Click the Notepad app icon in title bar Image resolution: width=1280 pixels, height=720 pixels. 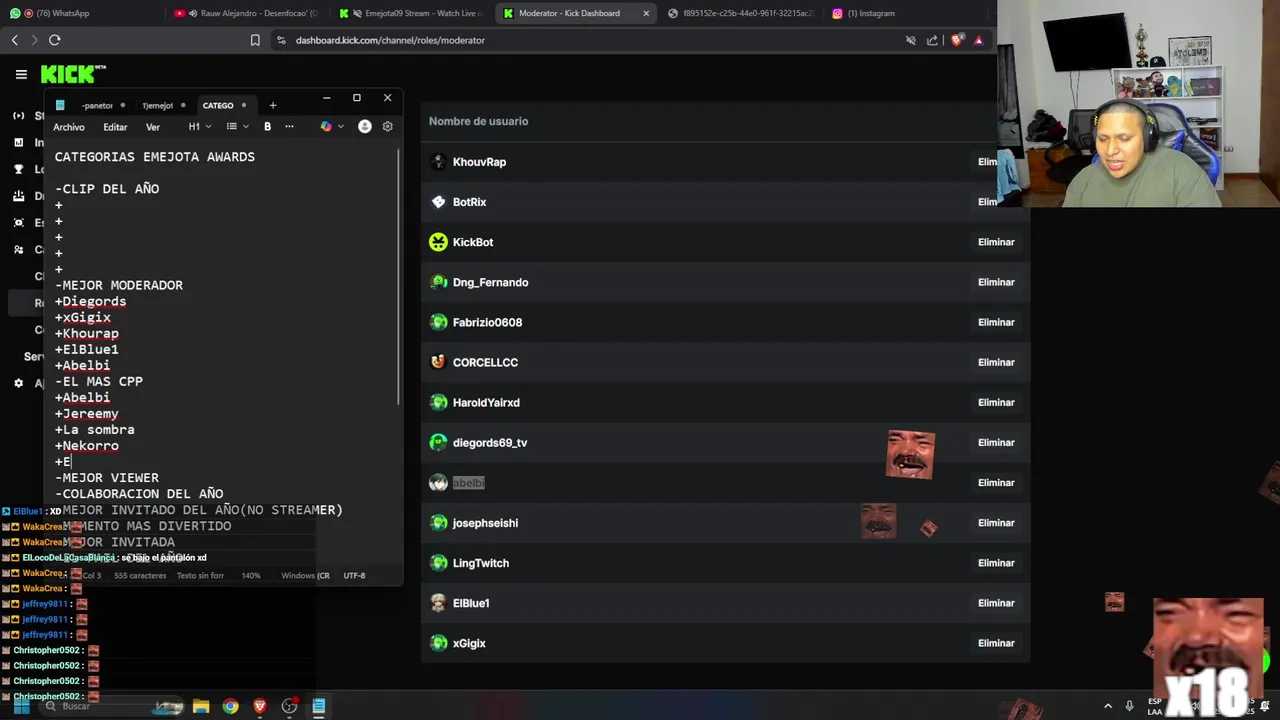pos(60,105)
